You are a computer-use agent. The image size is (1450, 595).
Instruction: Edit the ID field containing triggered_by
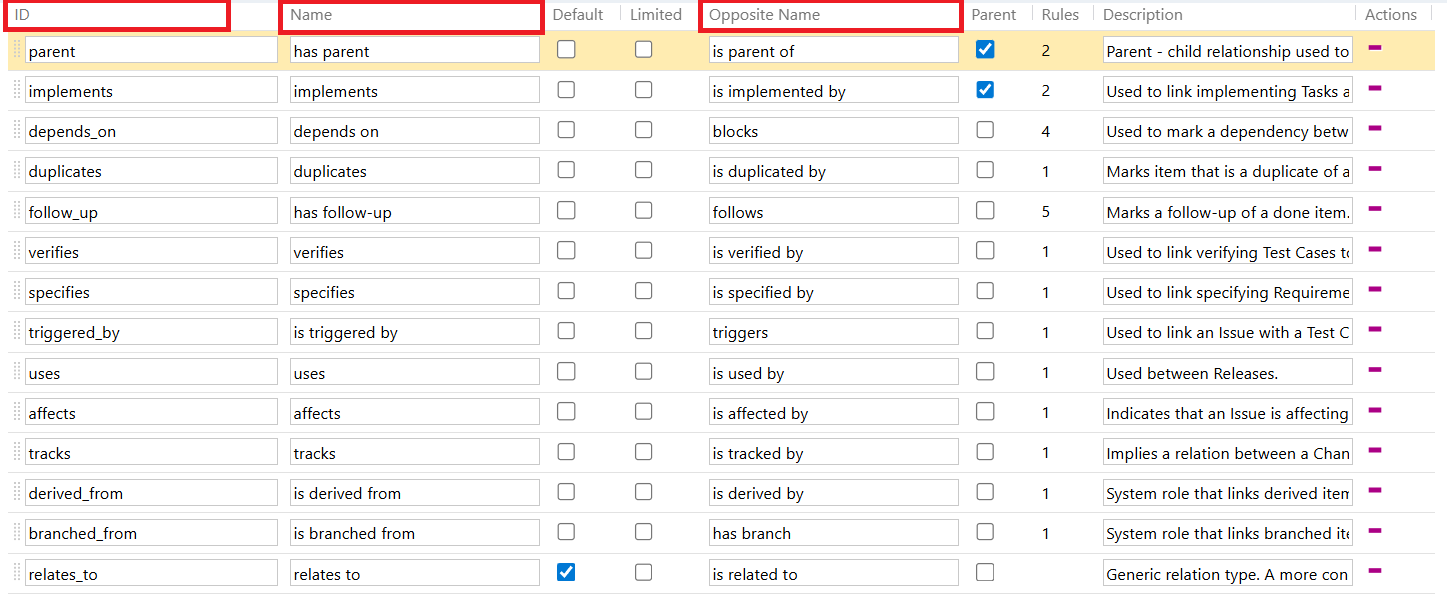[151, 332]
